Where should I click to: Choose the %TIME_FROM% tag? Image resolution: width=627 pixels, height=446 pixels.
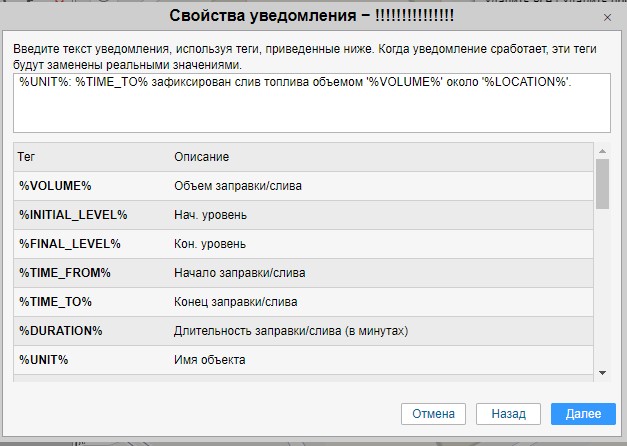(x=64, y=273)
